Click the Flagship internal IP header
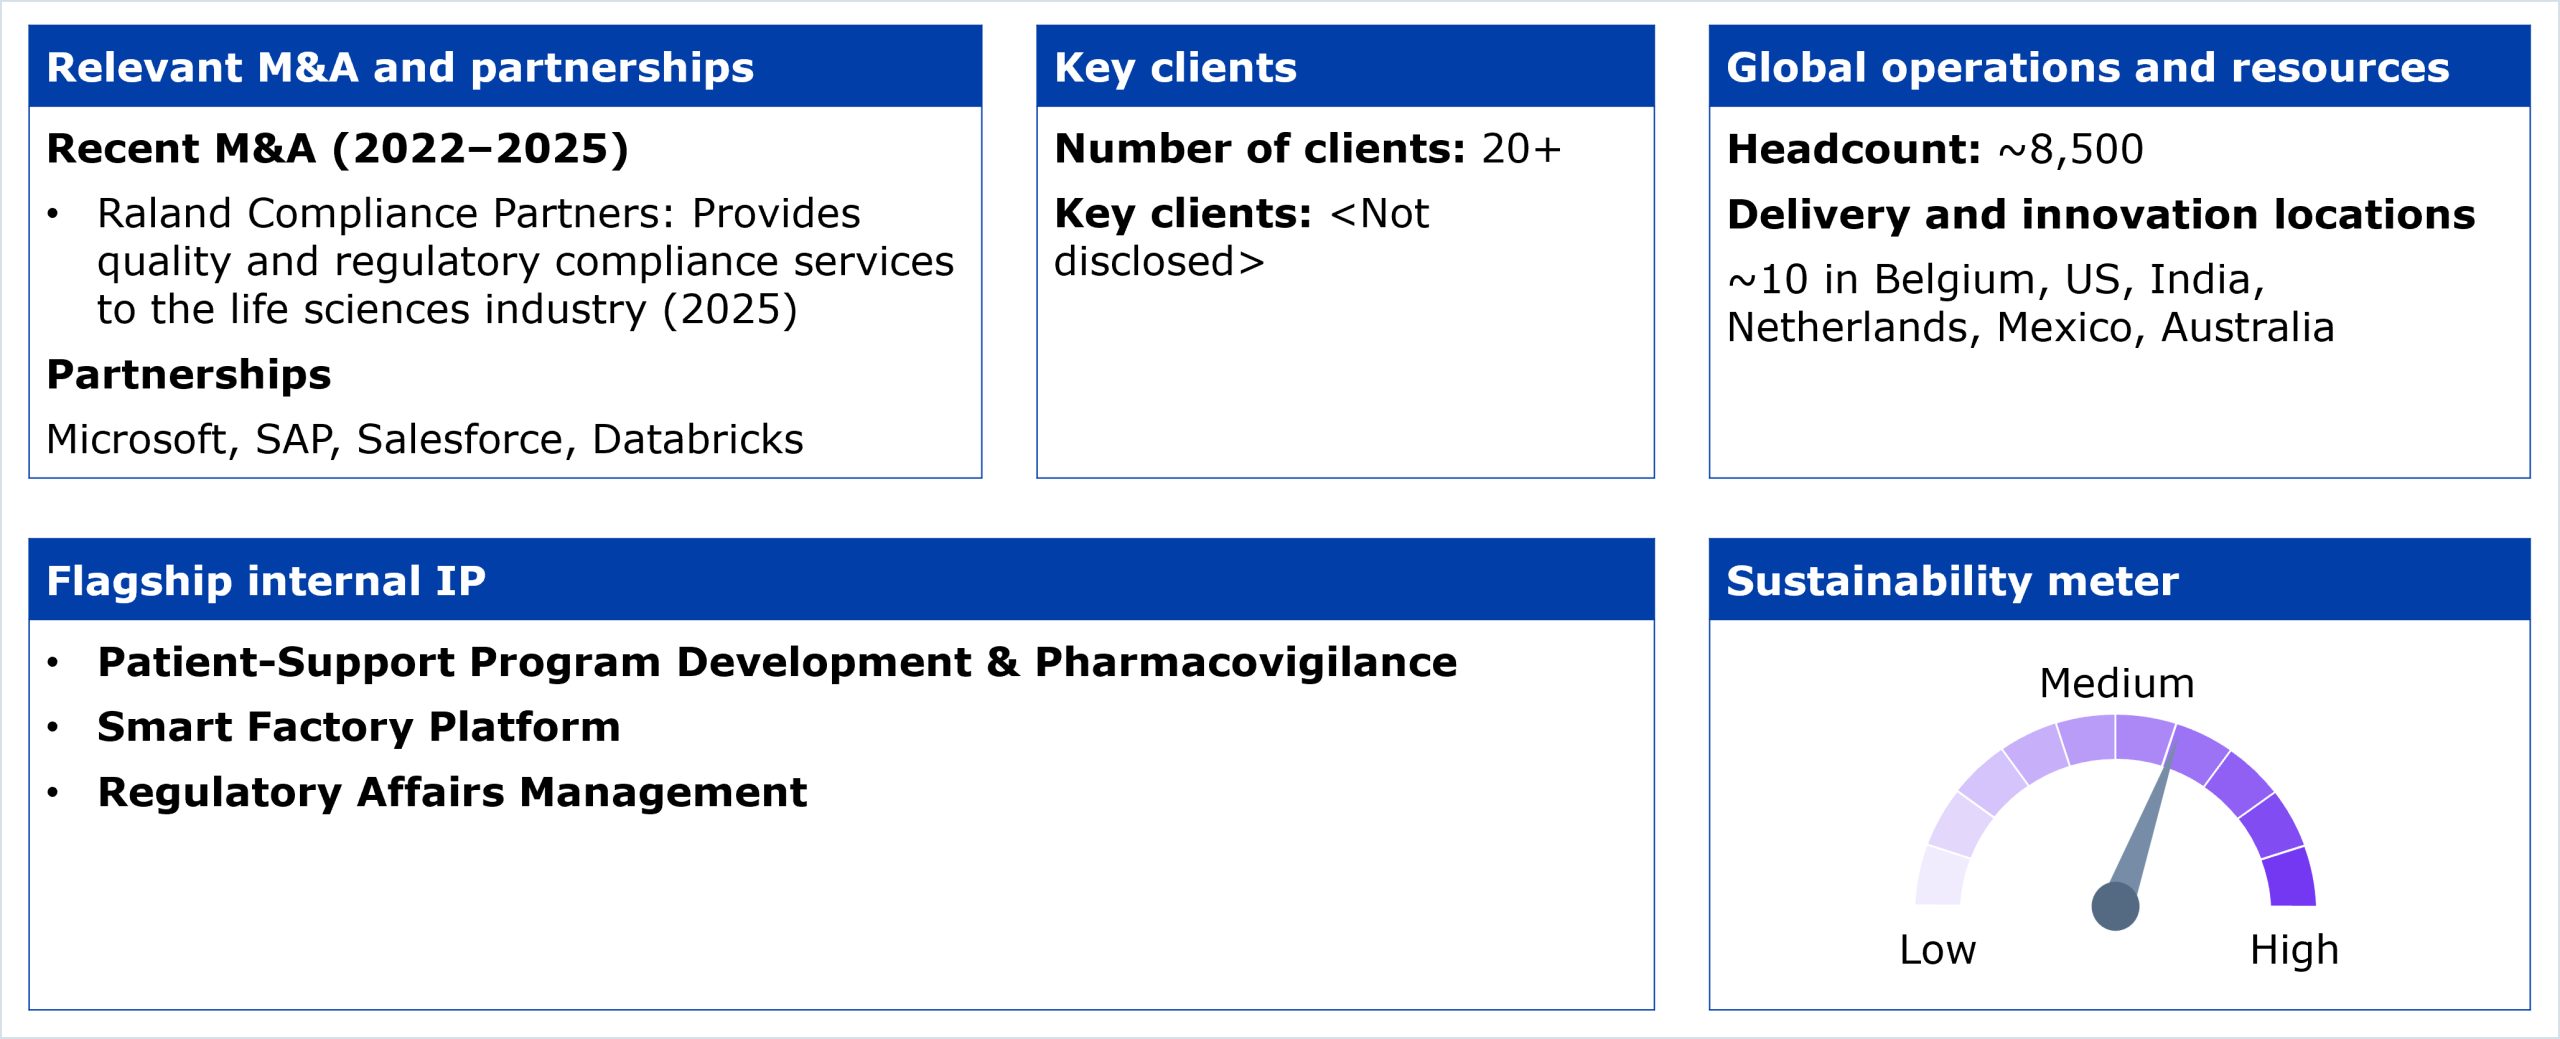This screenshot has width=2560, height=1039. [266, 581]
